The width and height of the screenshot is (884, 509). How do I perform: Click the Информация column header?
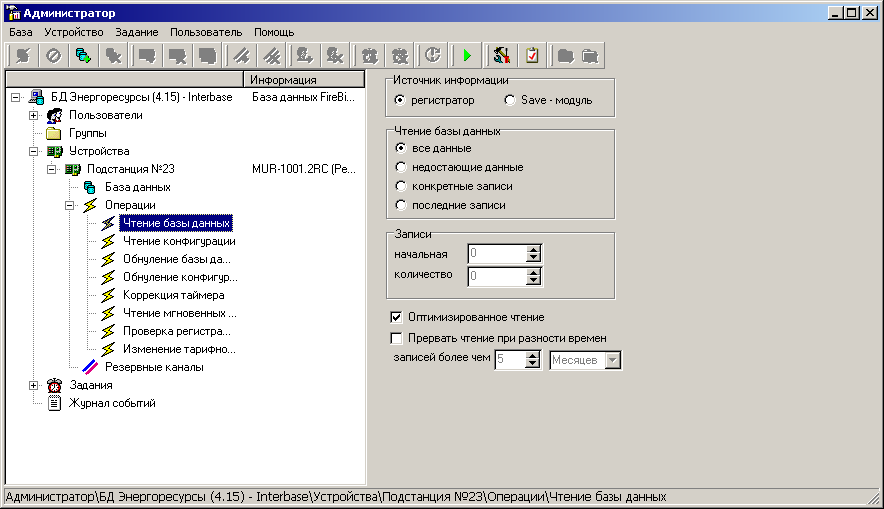coord(304,79)
